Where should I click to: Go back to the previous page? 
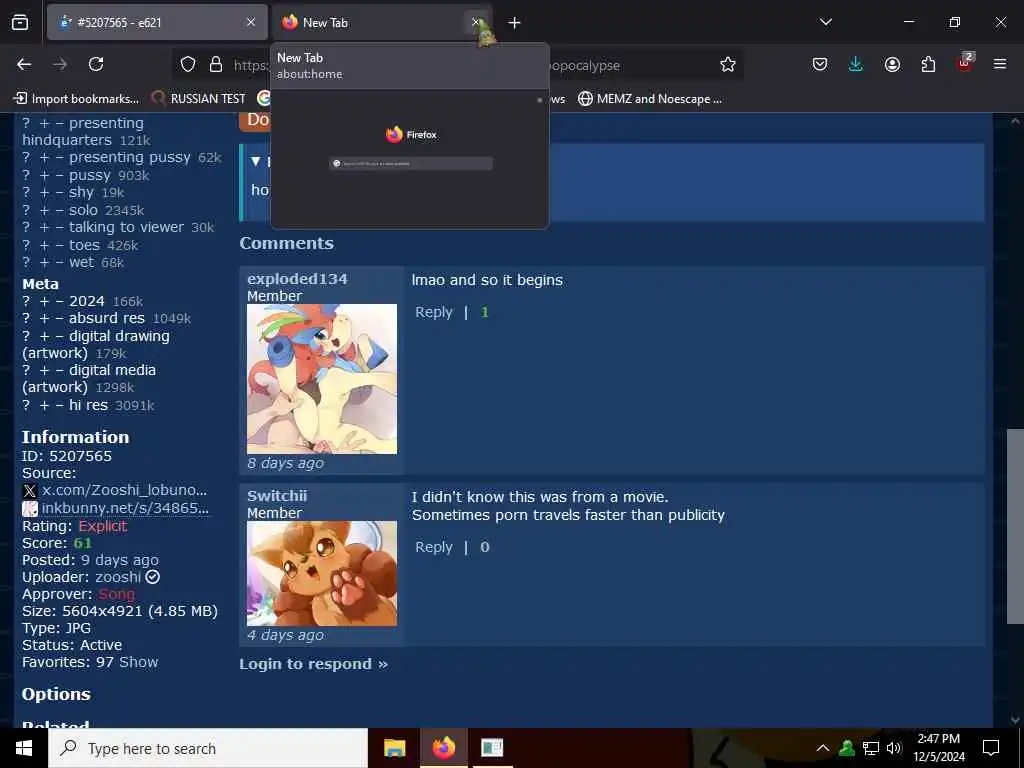[x=24, y=64]
